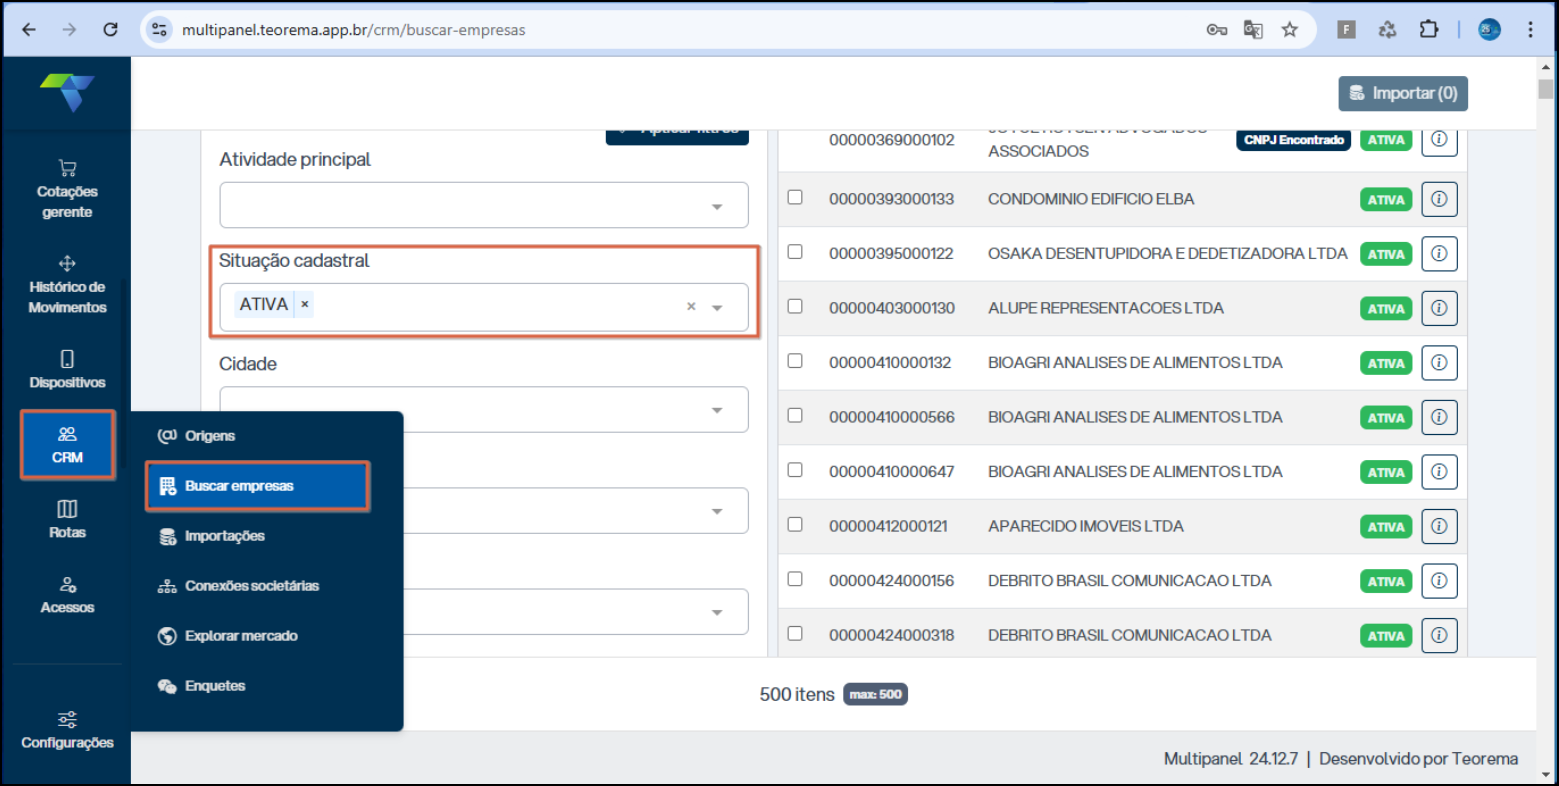
Task: Open the Acessos sidebar icon
Action: pos(67,594)
